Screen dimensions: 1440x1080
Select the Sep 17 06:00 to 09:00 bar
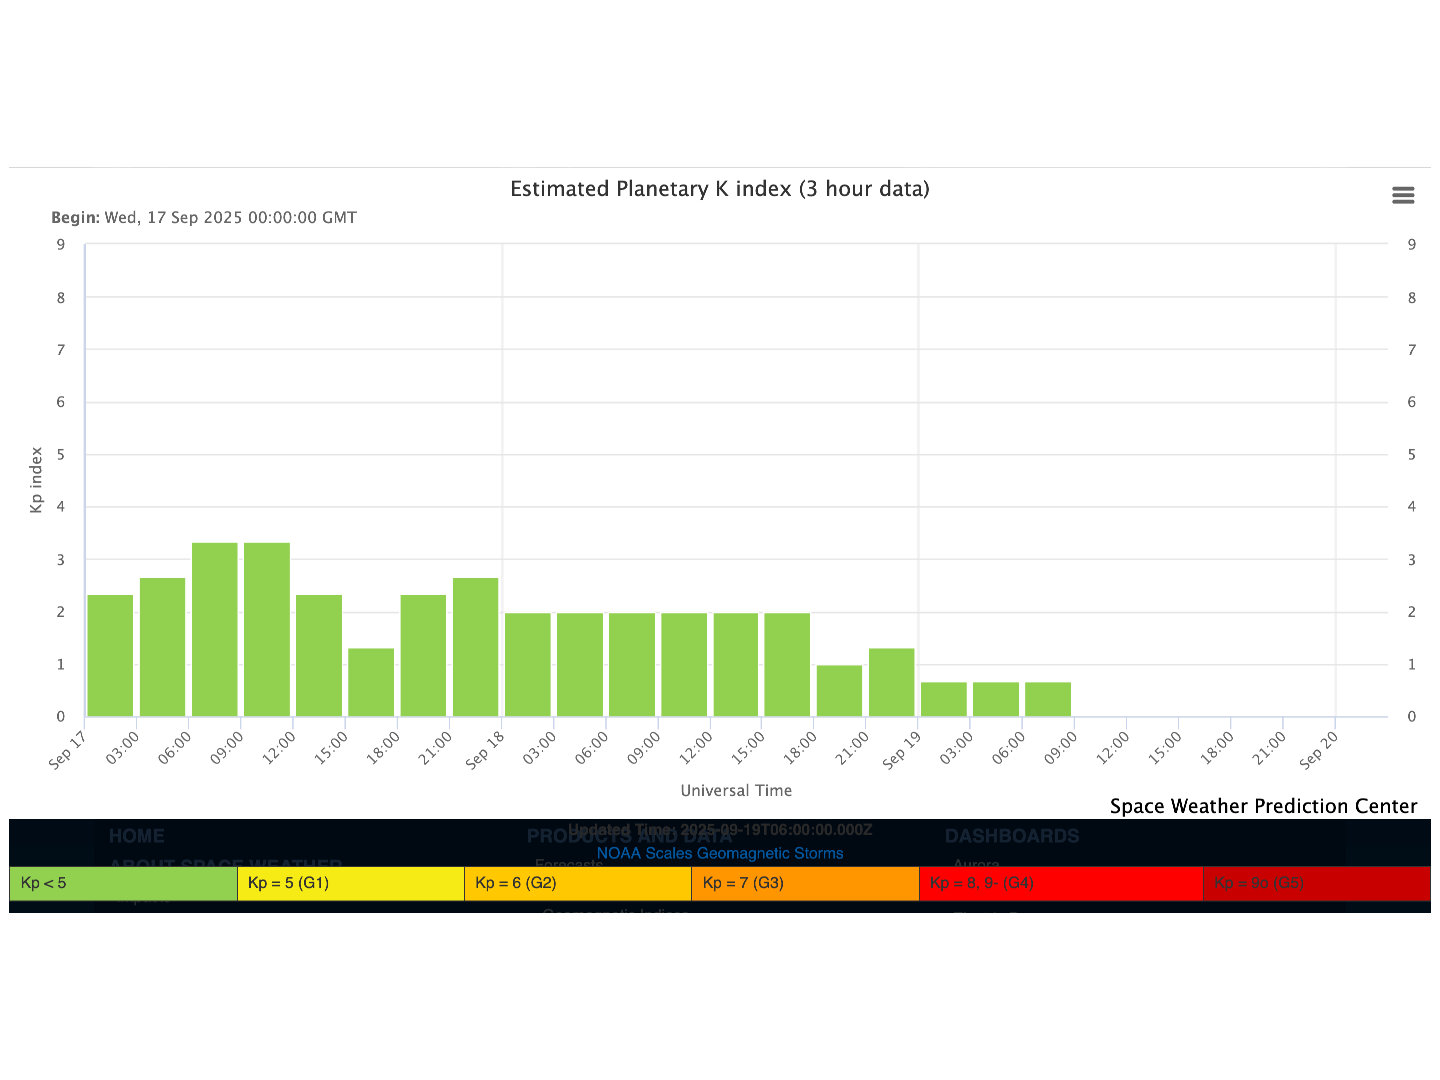[x=215, y=630]
